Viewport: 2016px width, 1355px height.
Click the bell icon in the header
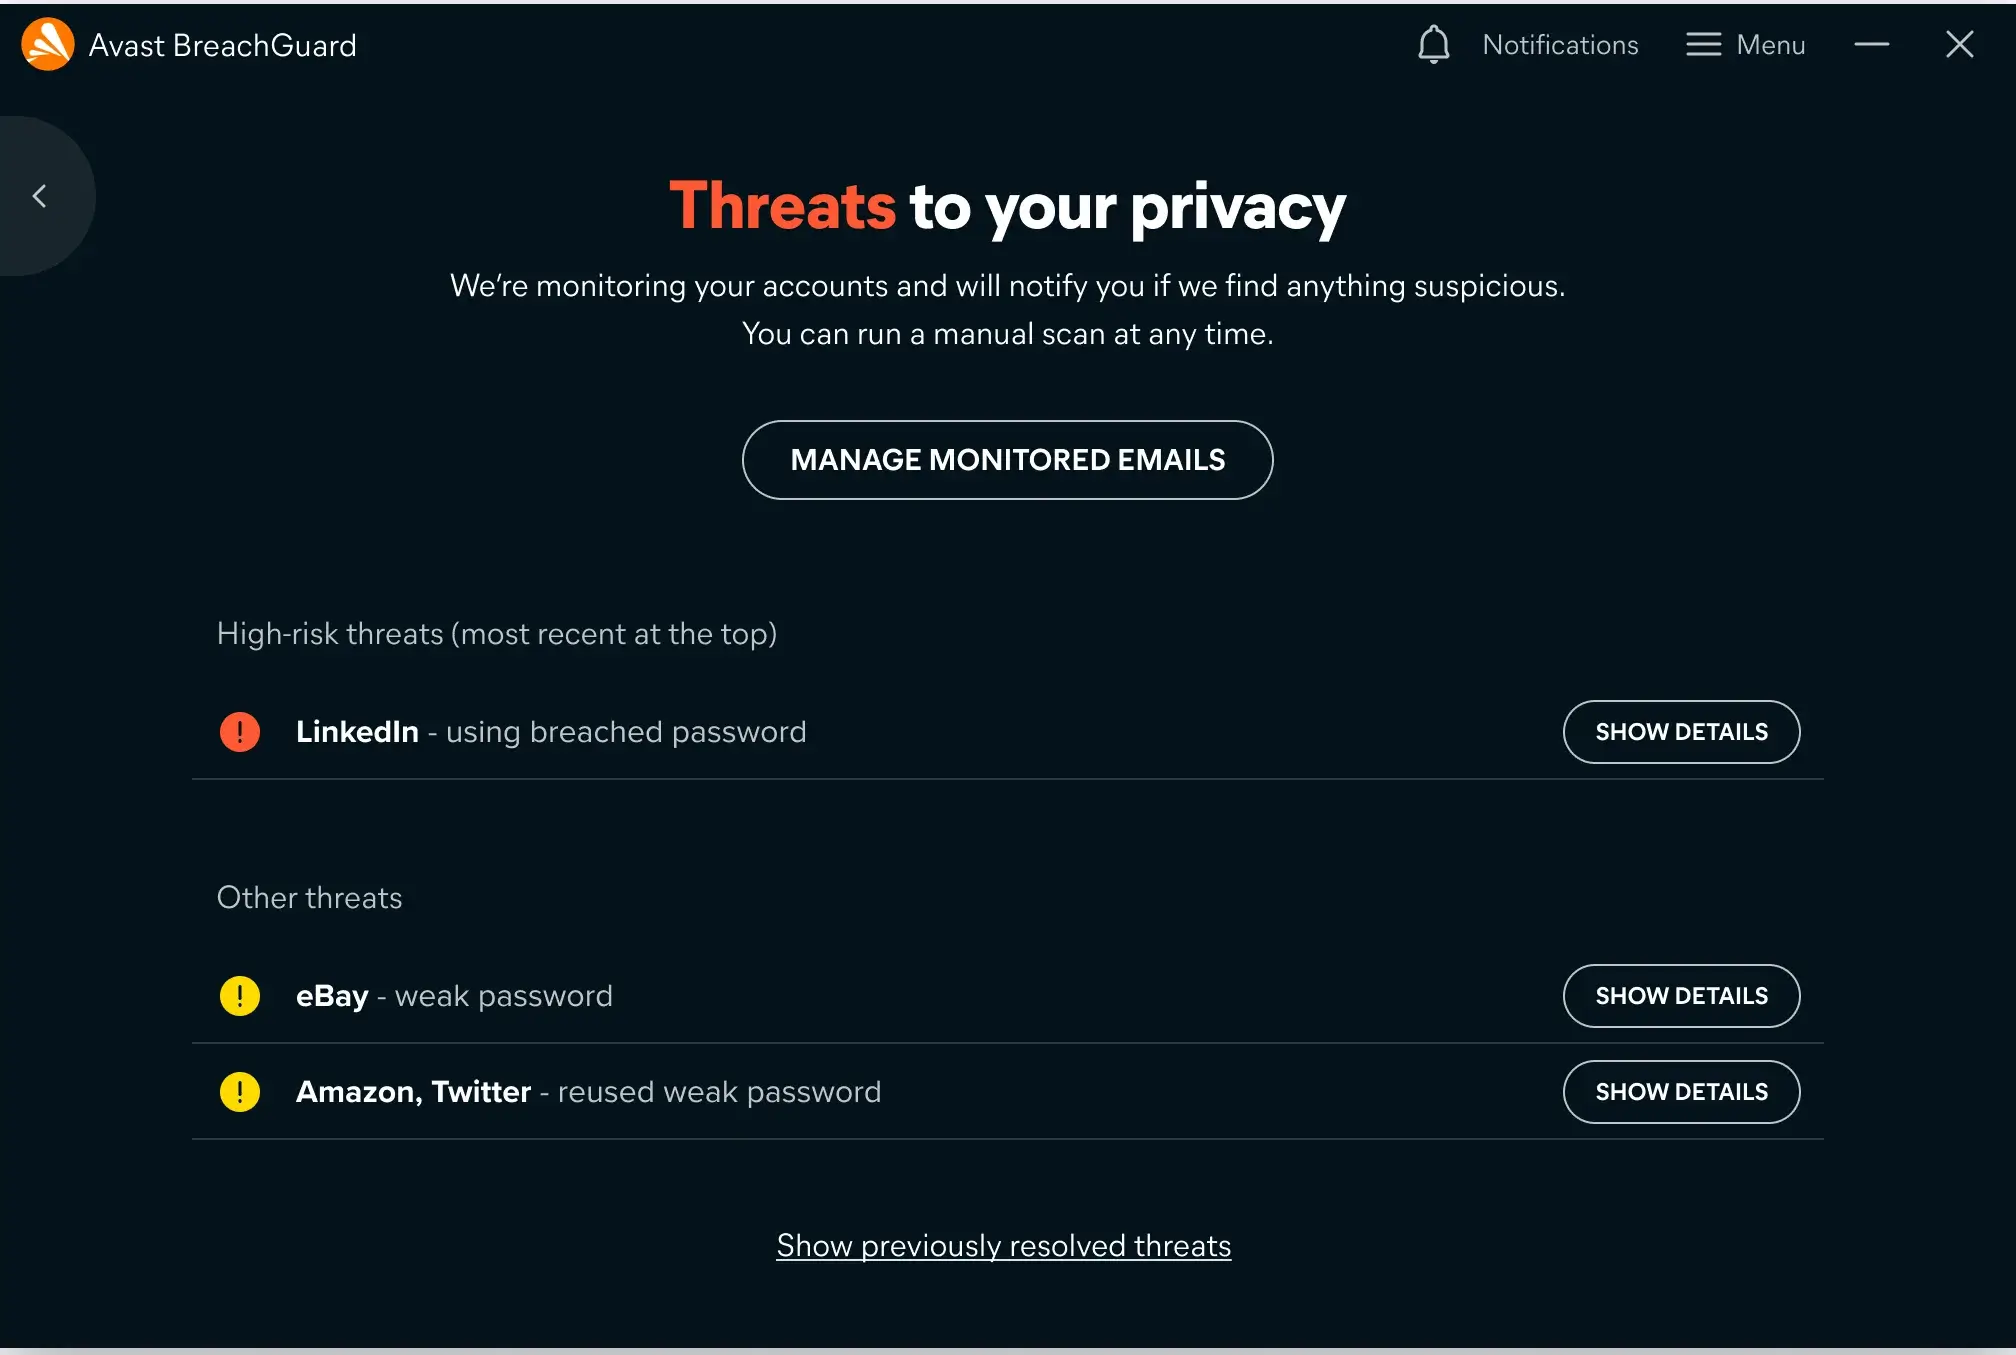pos(1434,44)
